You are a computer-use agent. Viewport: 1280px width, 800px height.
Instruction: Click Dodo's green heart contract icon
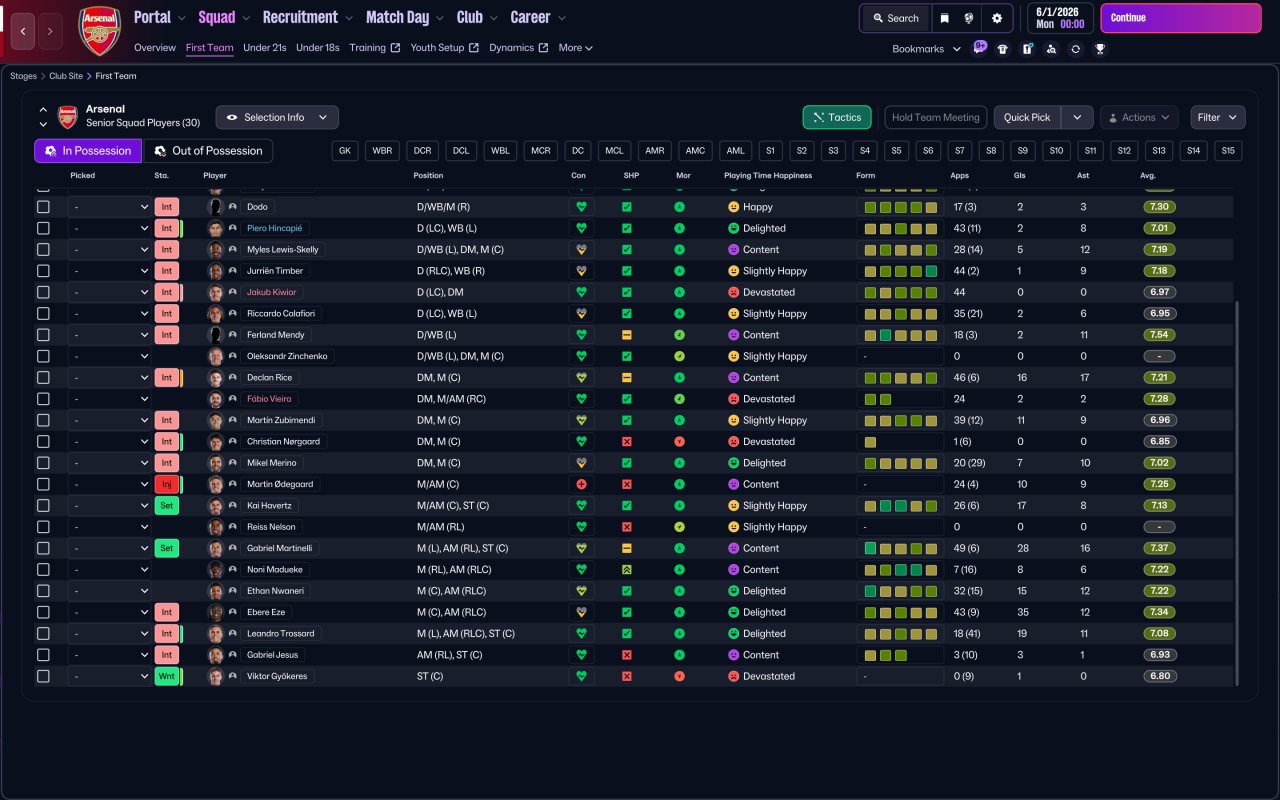(581, 207)
